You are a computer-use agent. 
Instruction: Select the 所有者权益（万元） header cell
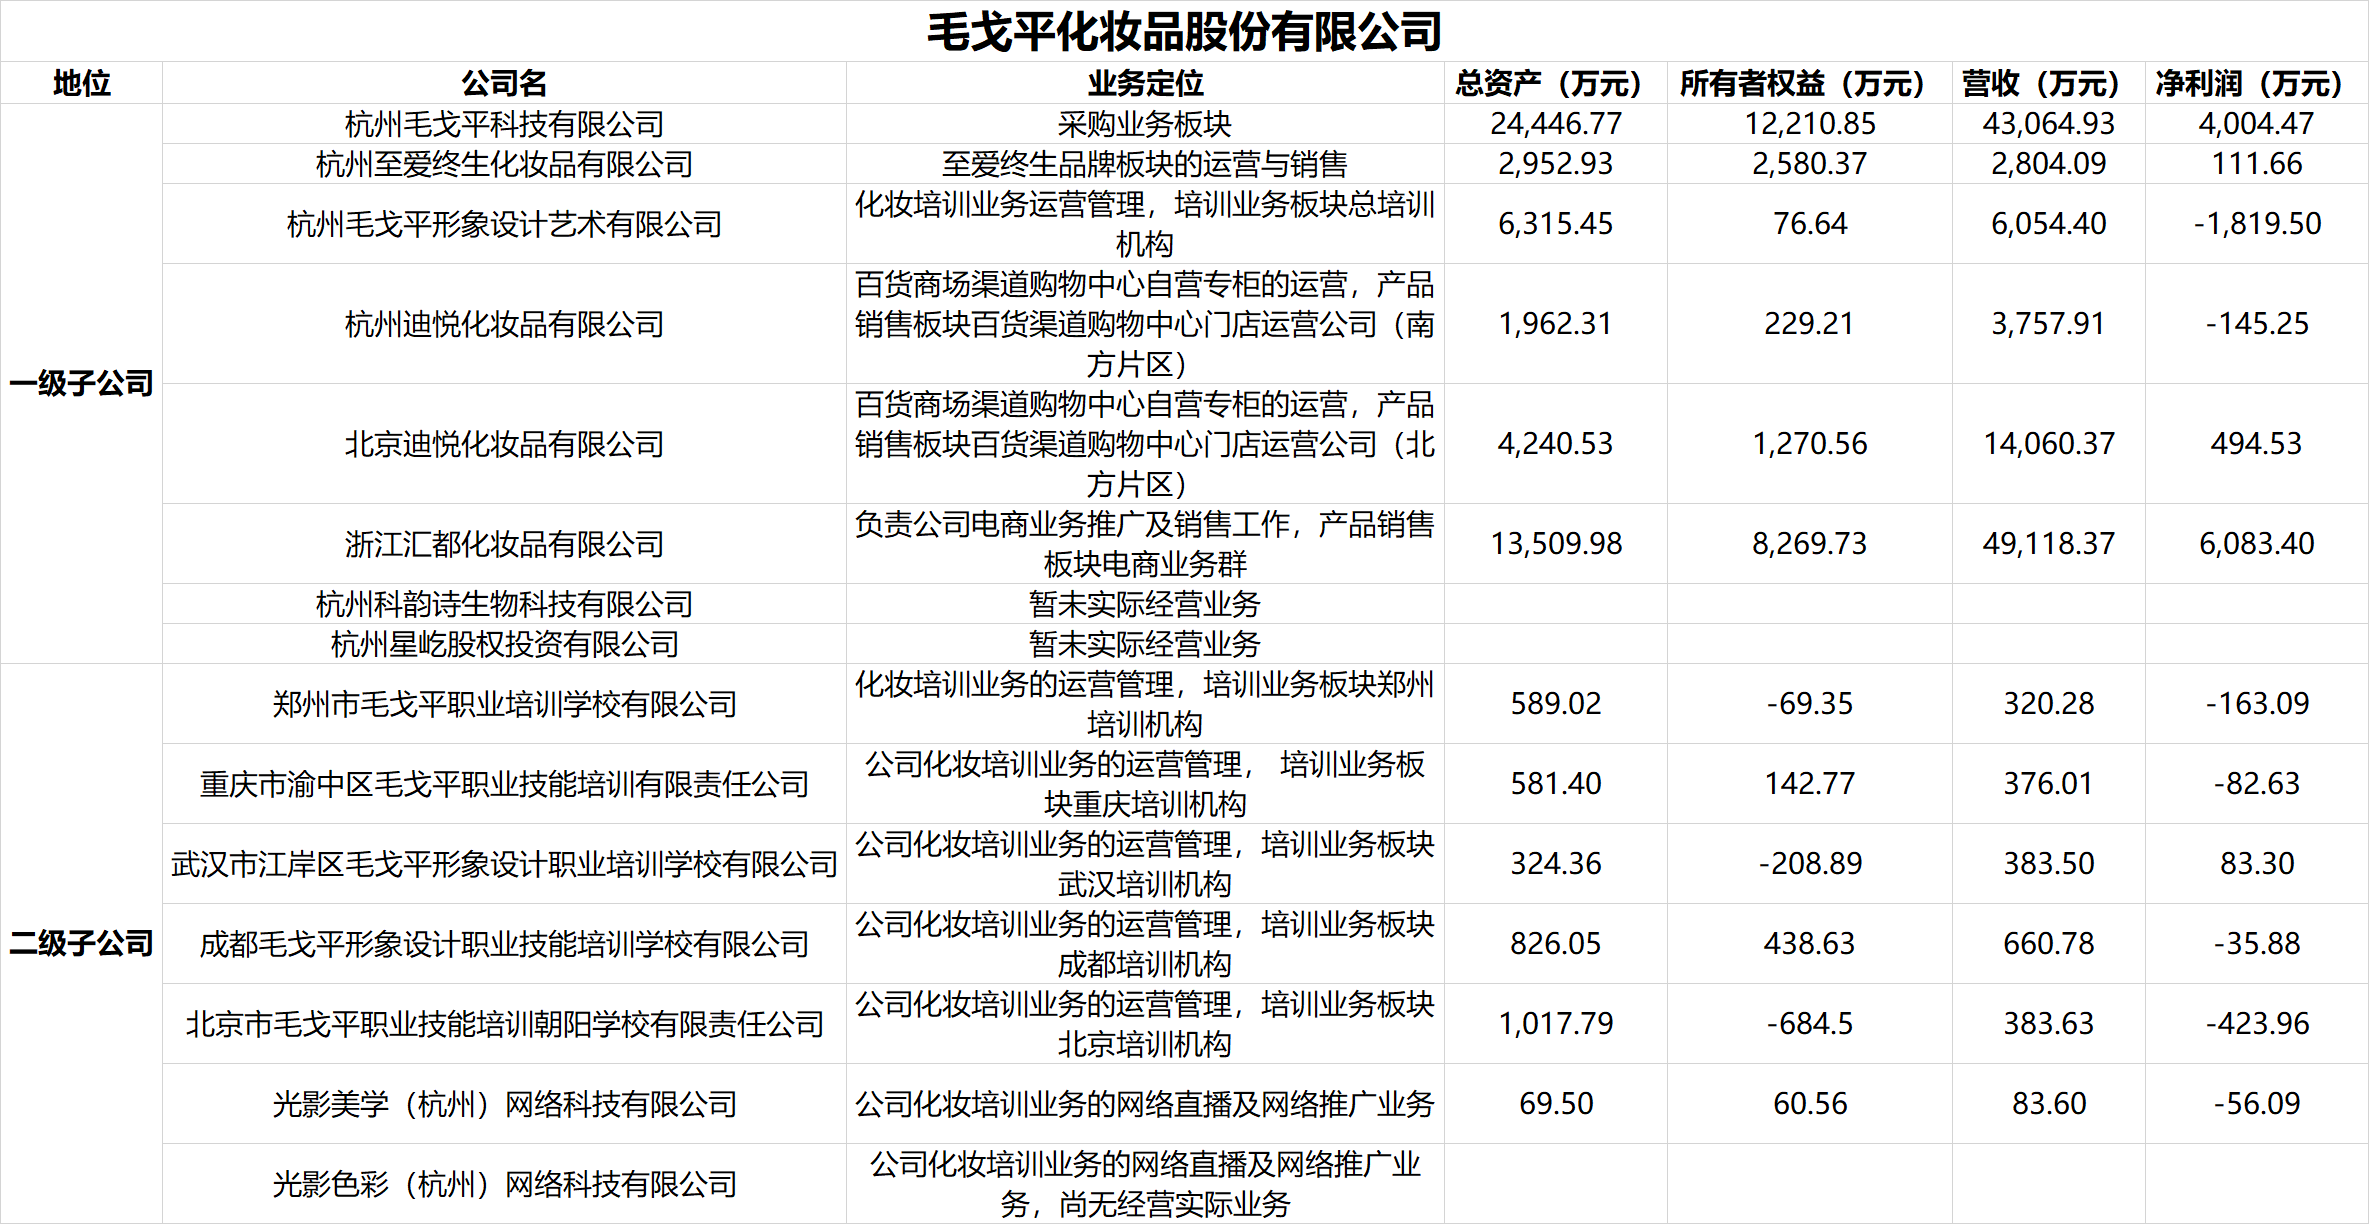pos(1809,83)
